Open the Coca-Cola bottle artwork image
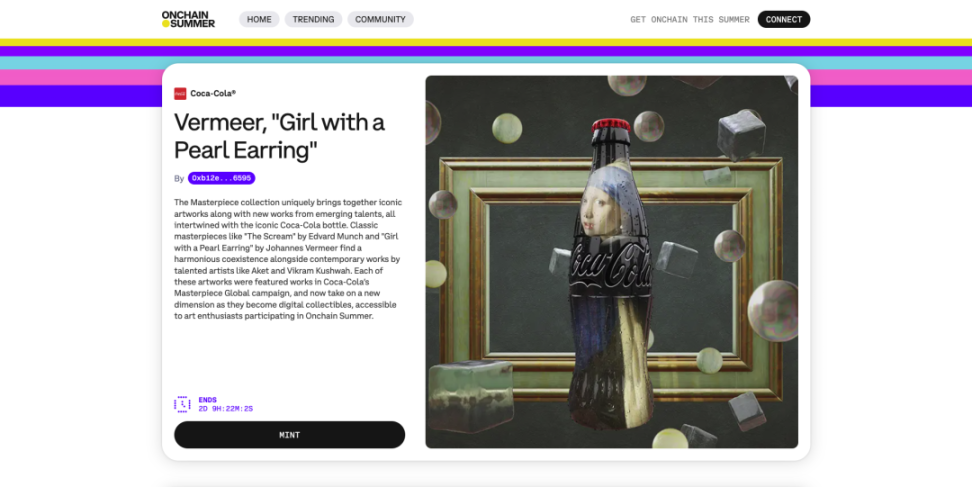972x487 pixels. point(611,262)
